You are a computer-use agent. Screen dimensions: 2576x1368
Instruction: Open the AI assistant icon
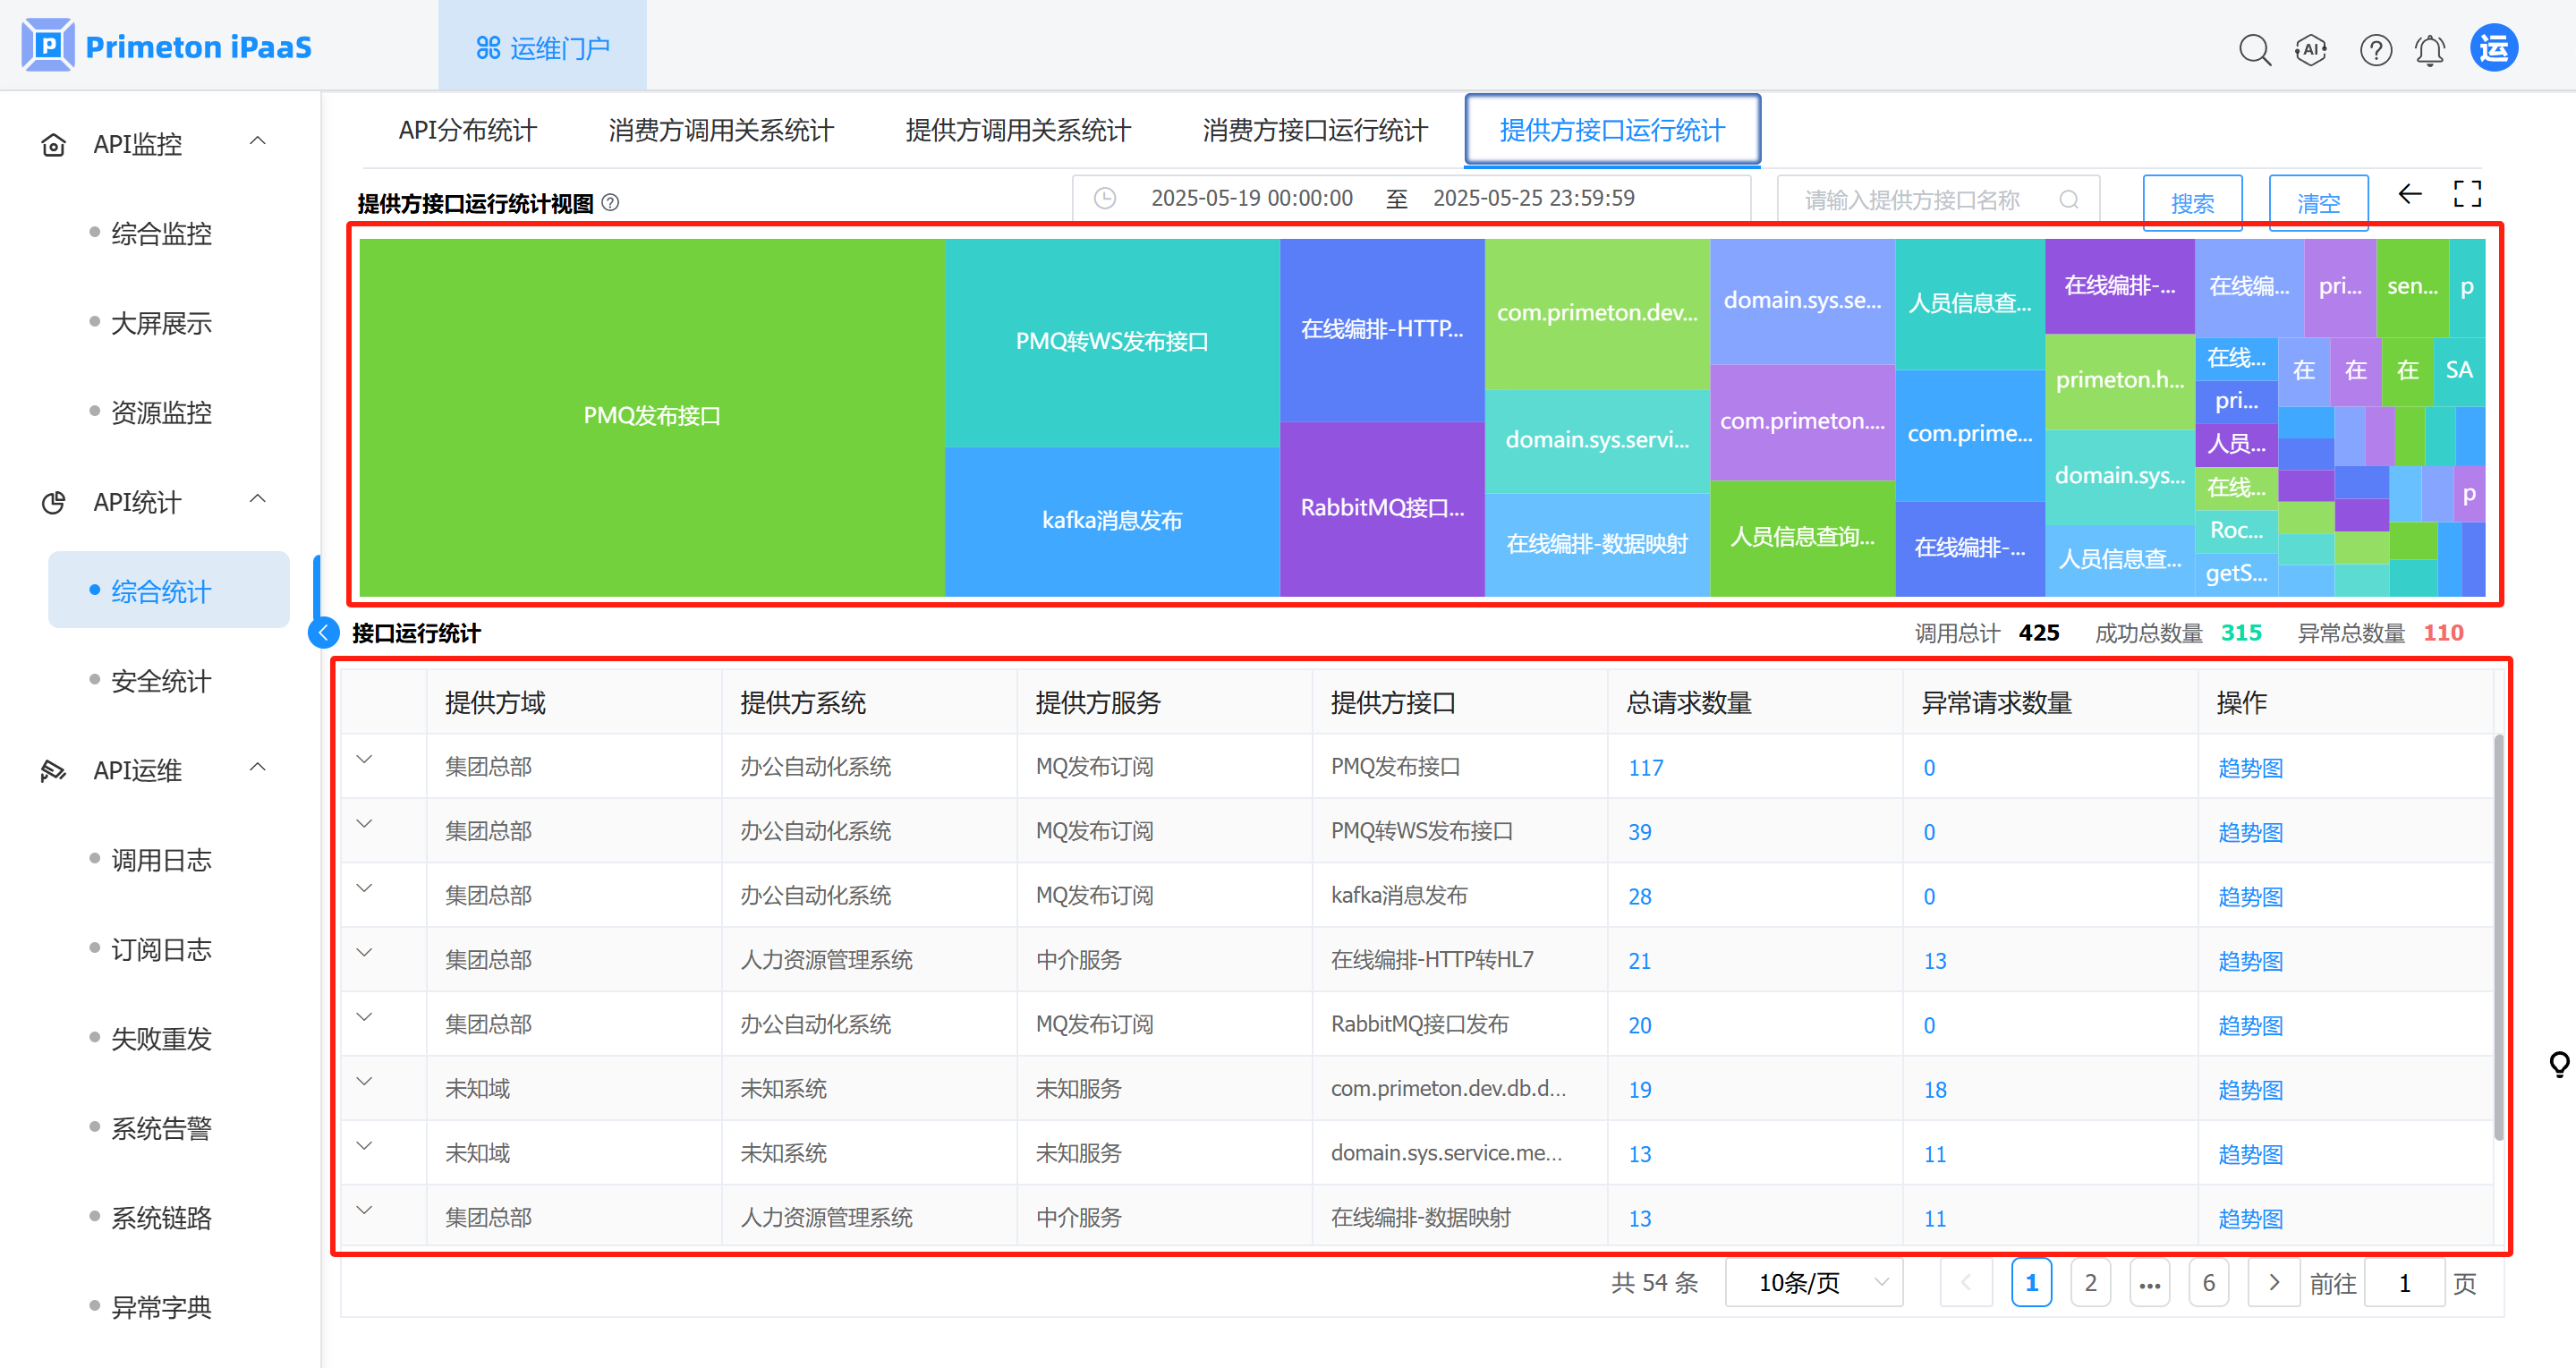[2311, 49]
